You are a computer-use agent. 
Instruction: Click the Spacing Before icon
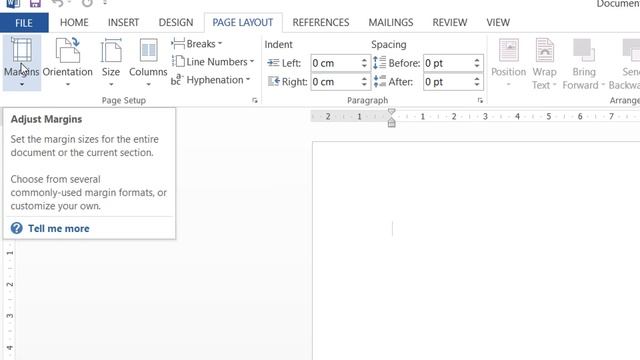380,62
